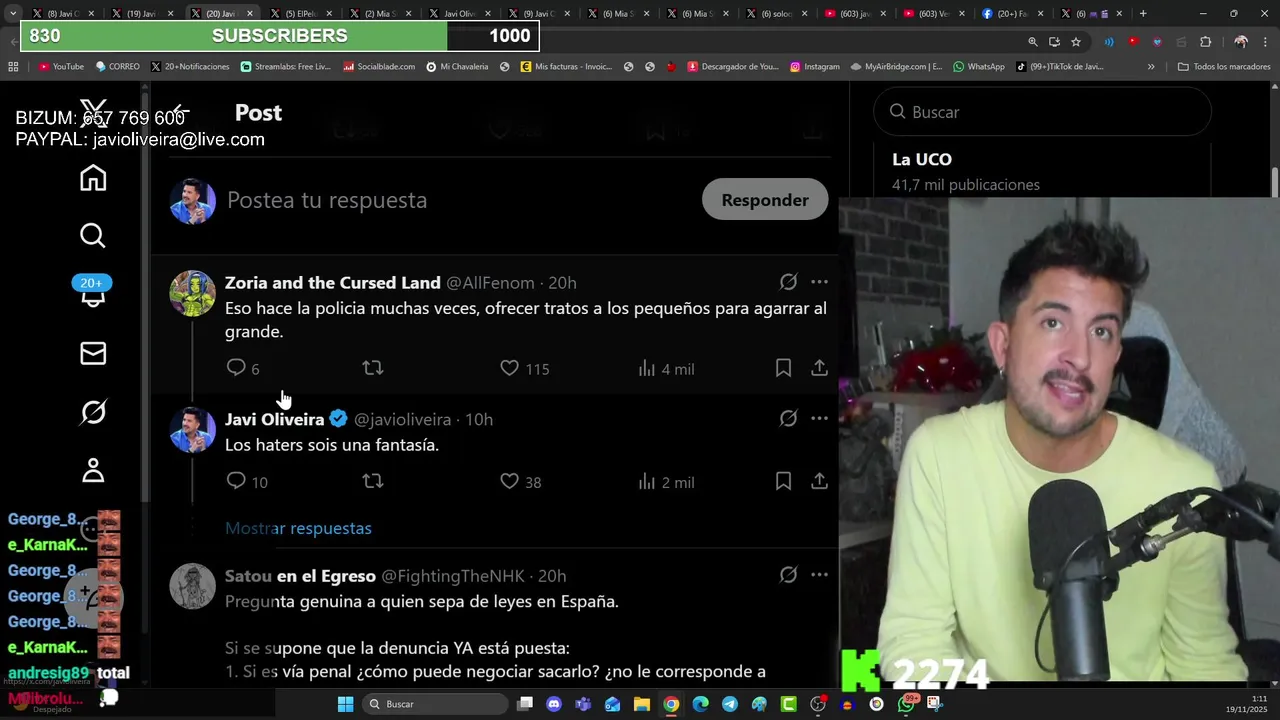
Task: Open Satou en el Egreso's avatar
Action: tap(192, 587)
